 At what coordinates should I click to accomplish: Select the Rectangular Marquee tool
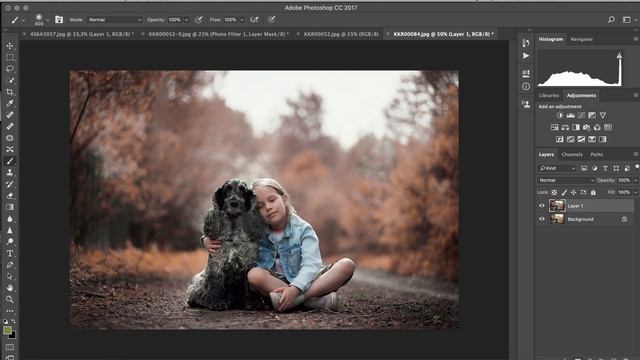point(10,57)
